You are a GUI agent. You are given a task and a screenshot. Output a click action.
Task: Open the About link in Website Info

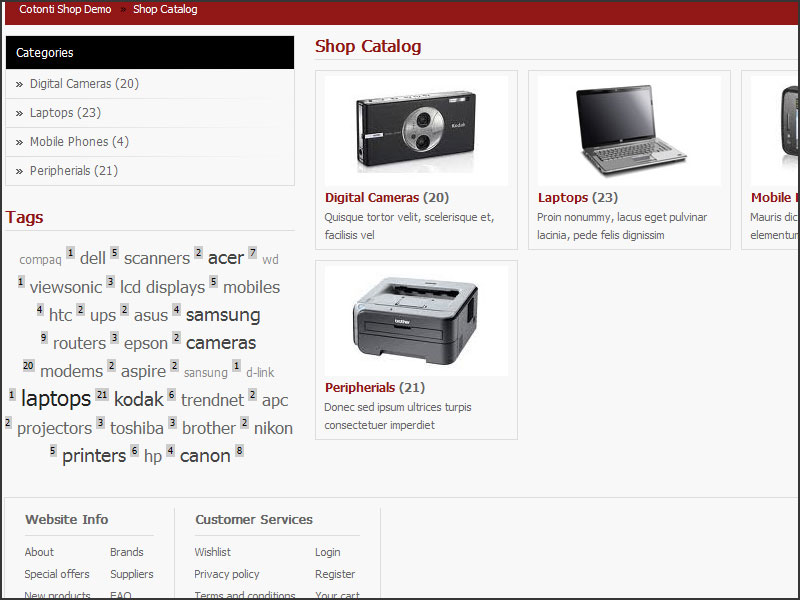[x=39, y=552]
